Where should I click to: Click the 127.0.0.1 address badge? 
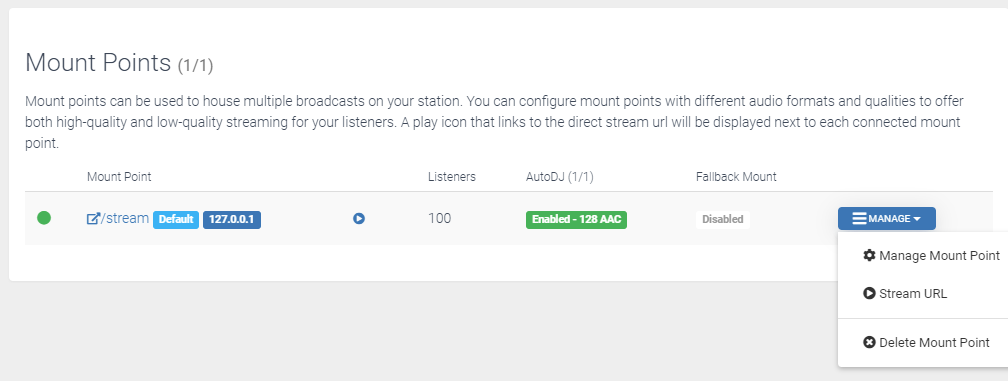231,220
